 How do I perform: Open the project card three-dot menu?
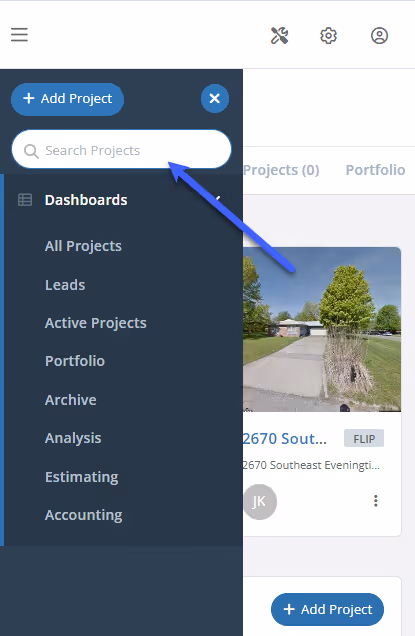click(x=376, y=501)
